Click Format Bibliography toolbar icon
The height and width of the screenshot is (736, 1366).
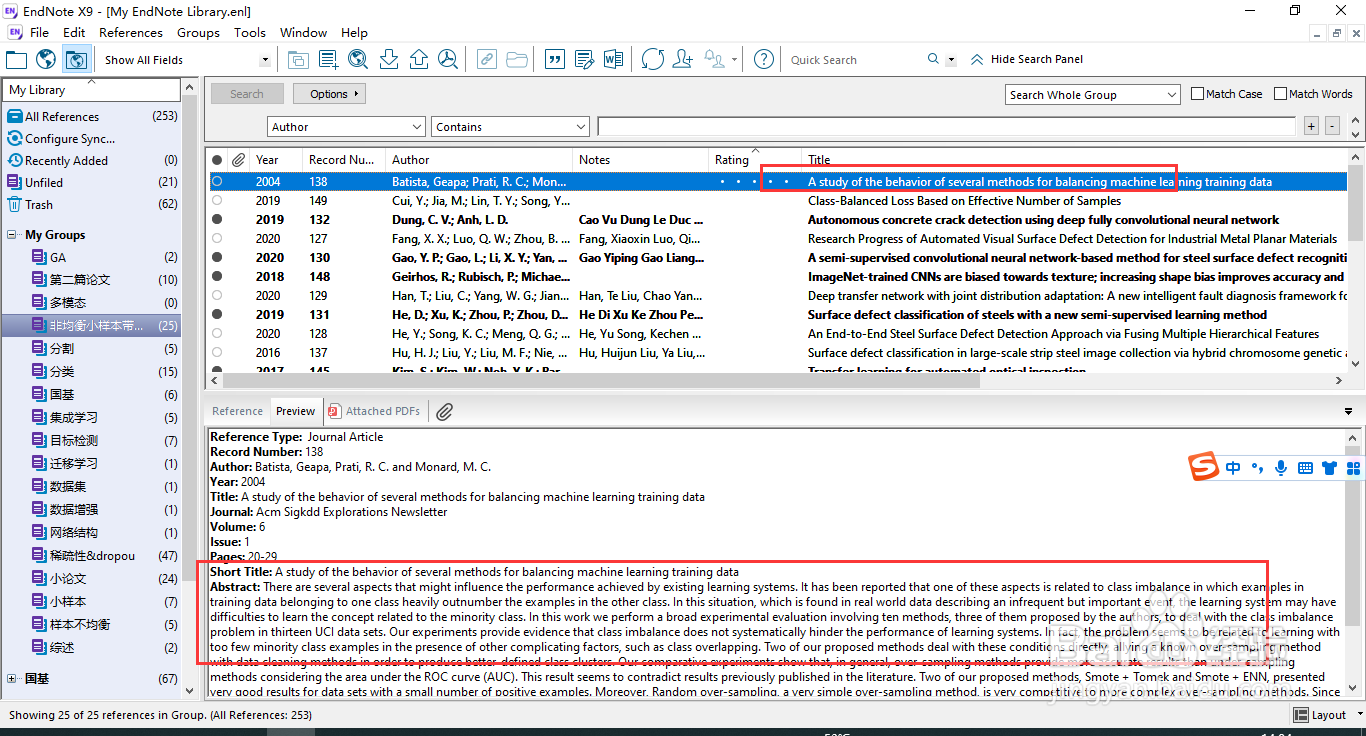coord(583,59)
